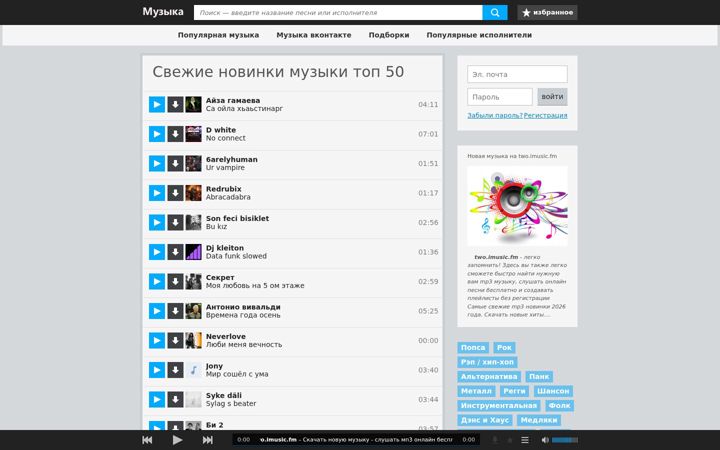Image resolution: width=720 pixels, height=450 pixels.
Task: Click the song search input field
Action: pos(338,12)
